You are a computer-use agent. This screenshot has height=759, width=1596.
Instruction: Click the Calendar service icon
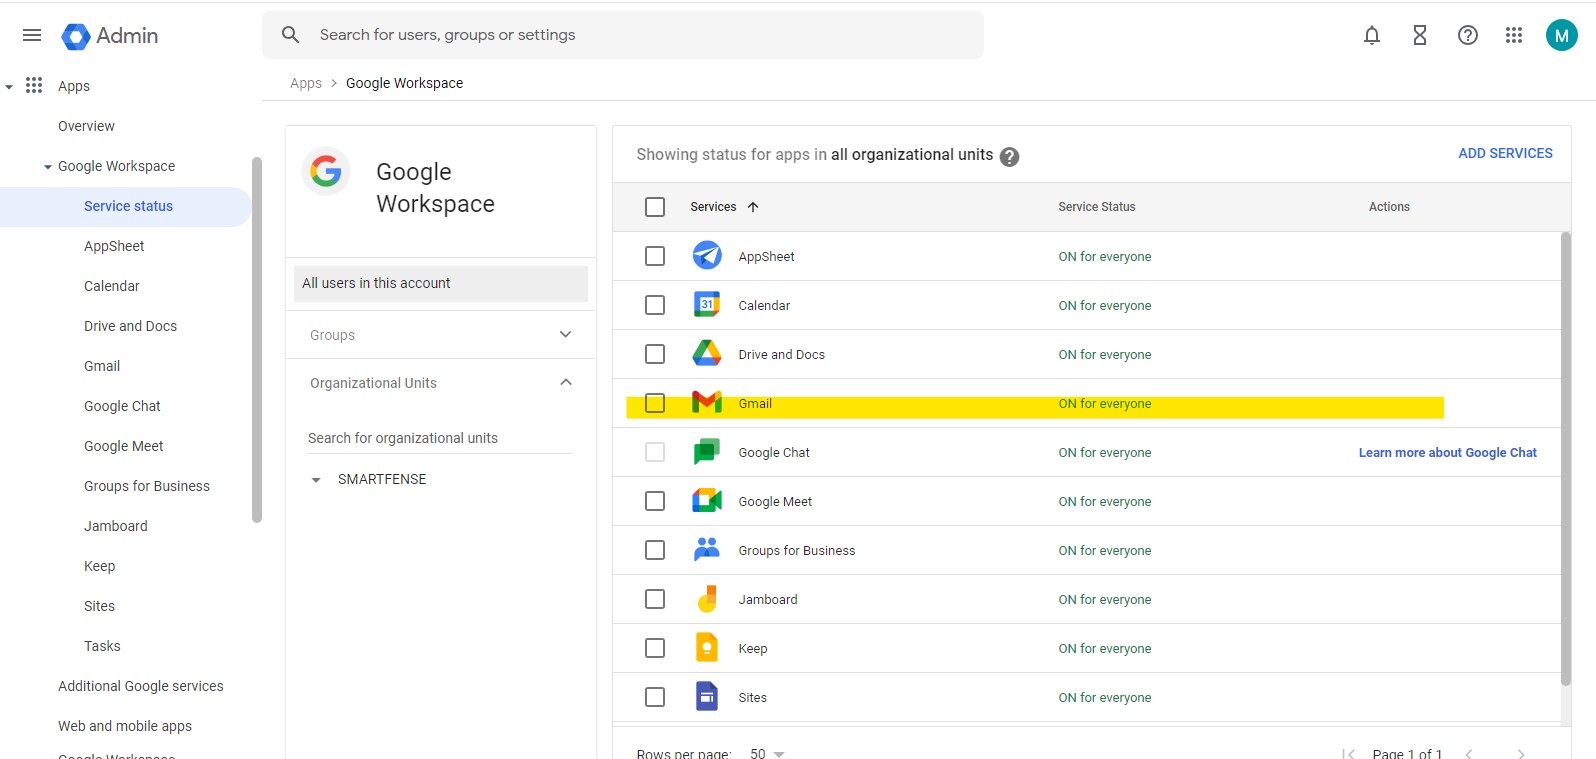(x=707, y=304)
